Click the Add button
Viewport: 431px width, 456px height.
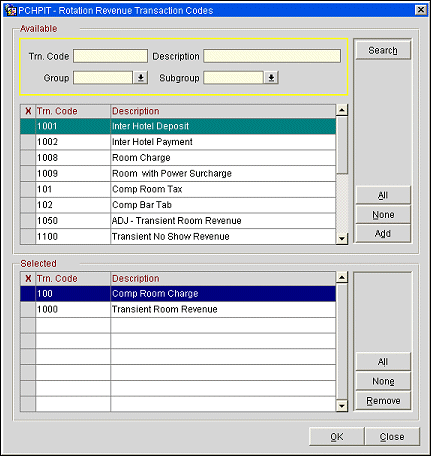coord(383,233)
